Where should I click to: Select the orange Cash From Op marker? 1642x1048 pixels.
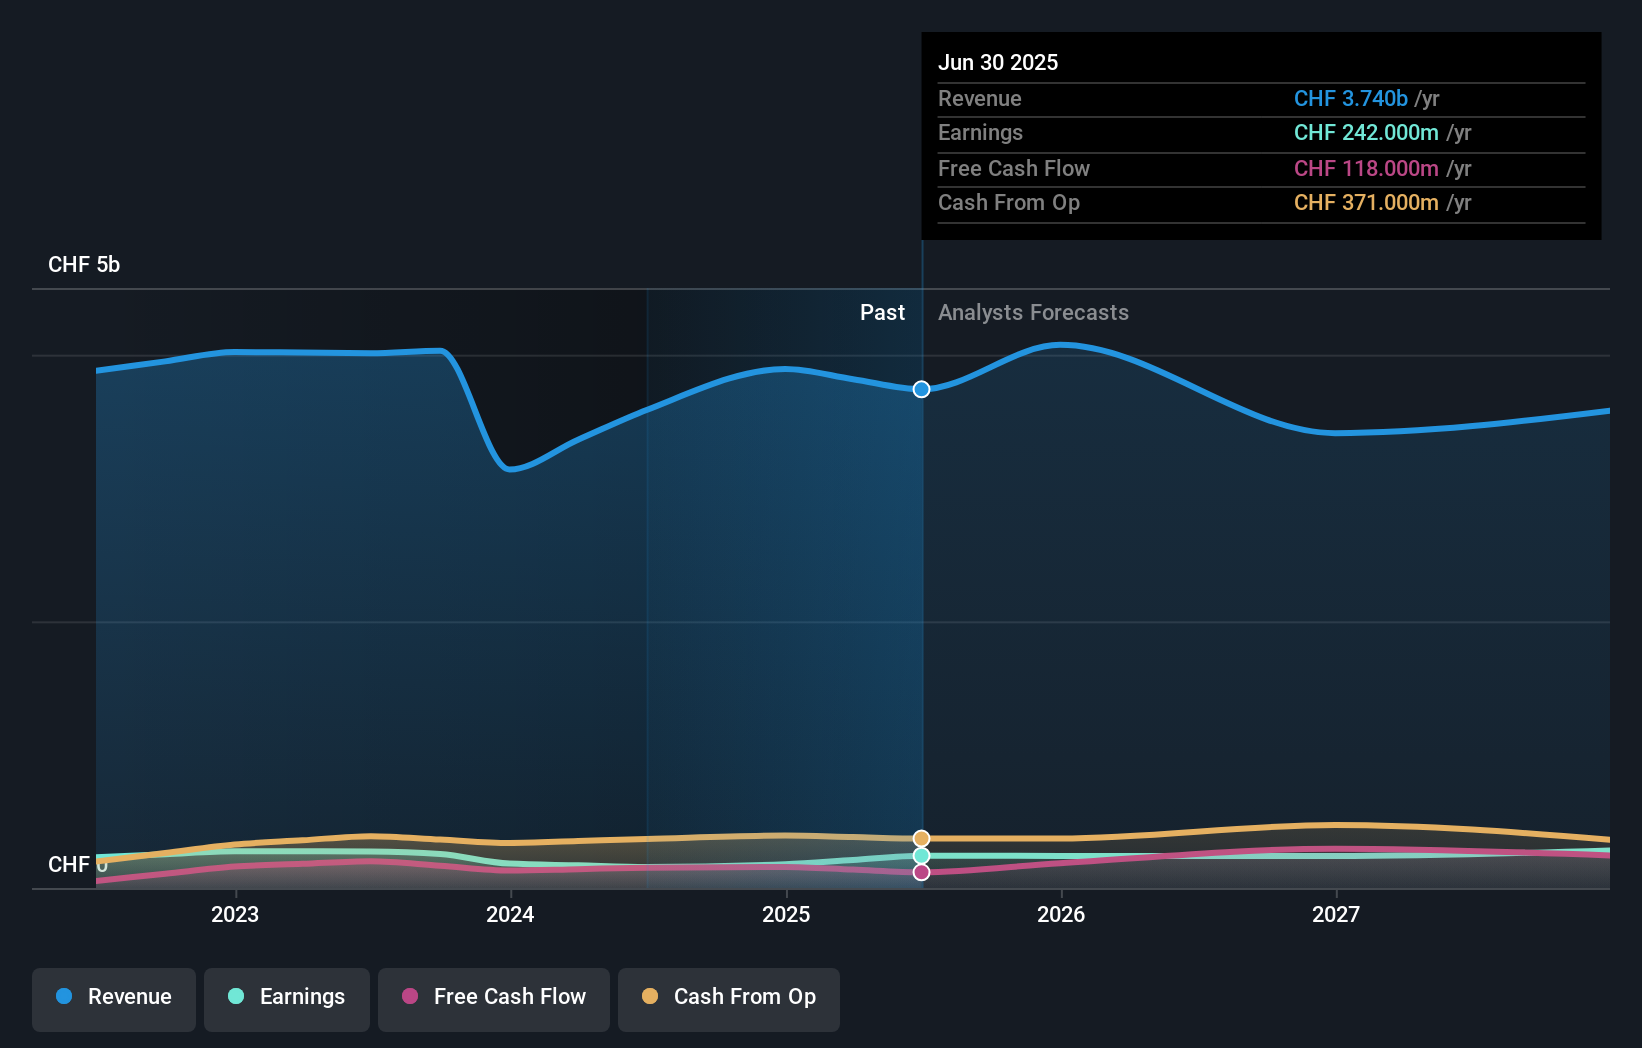tap(921, 837)
